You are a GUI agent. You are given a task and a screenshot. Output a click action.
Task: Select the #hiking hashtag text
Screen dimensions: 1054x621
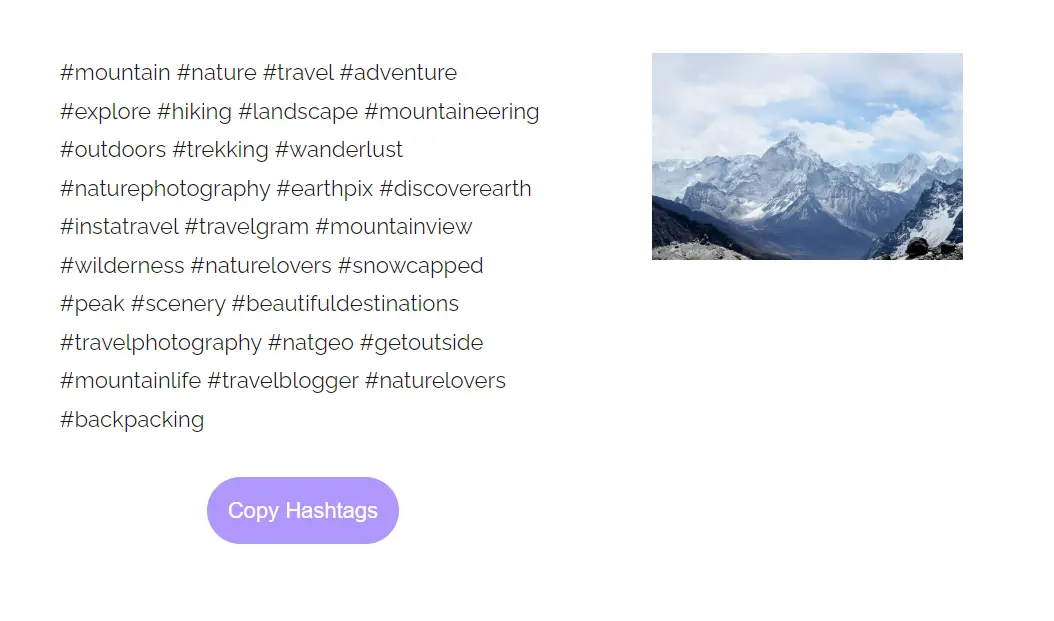point(197,111)
